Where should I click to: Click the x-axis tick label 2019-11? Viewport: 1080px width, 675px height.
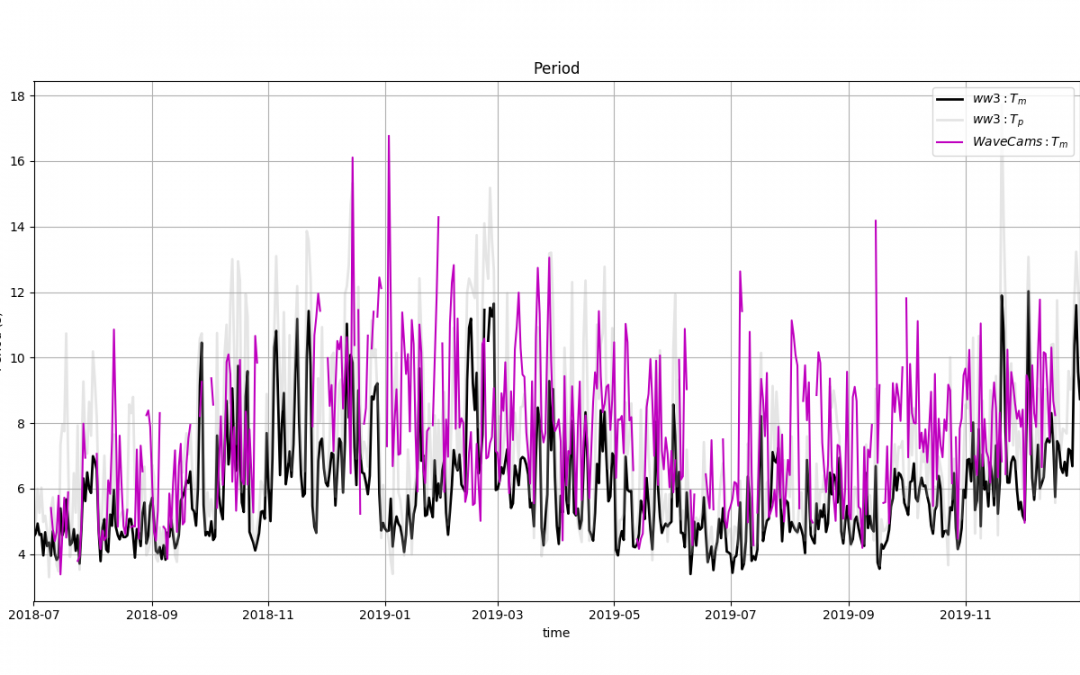pos(966,614)
